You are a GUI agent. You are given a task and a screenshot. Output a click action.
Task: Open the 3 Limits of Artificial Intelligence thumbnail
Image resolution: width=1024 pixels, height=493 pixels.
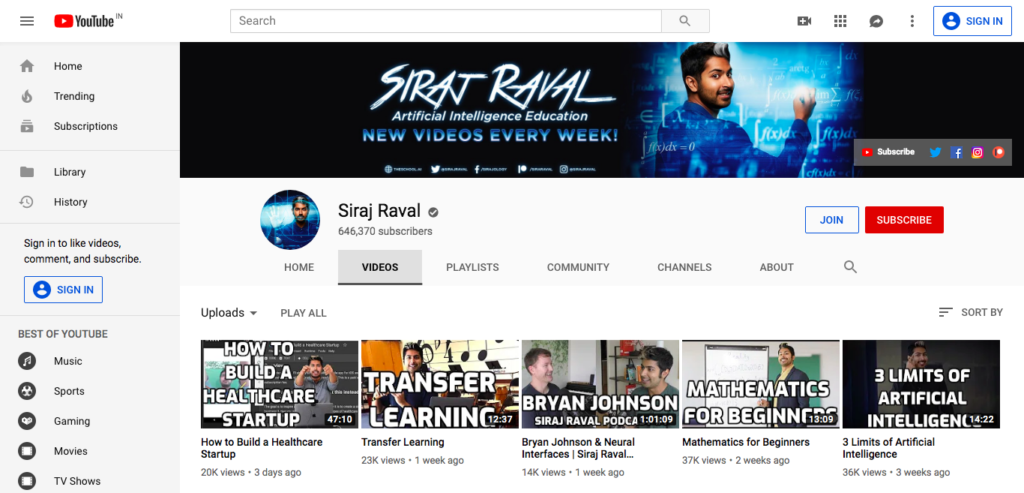pos(921,384)
